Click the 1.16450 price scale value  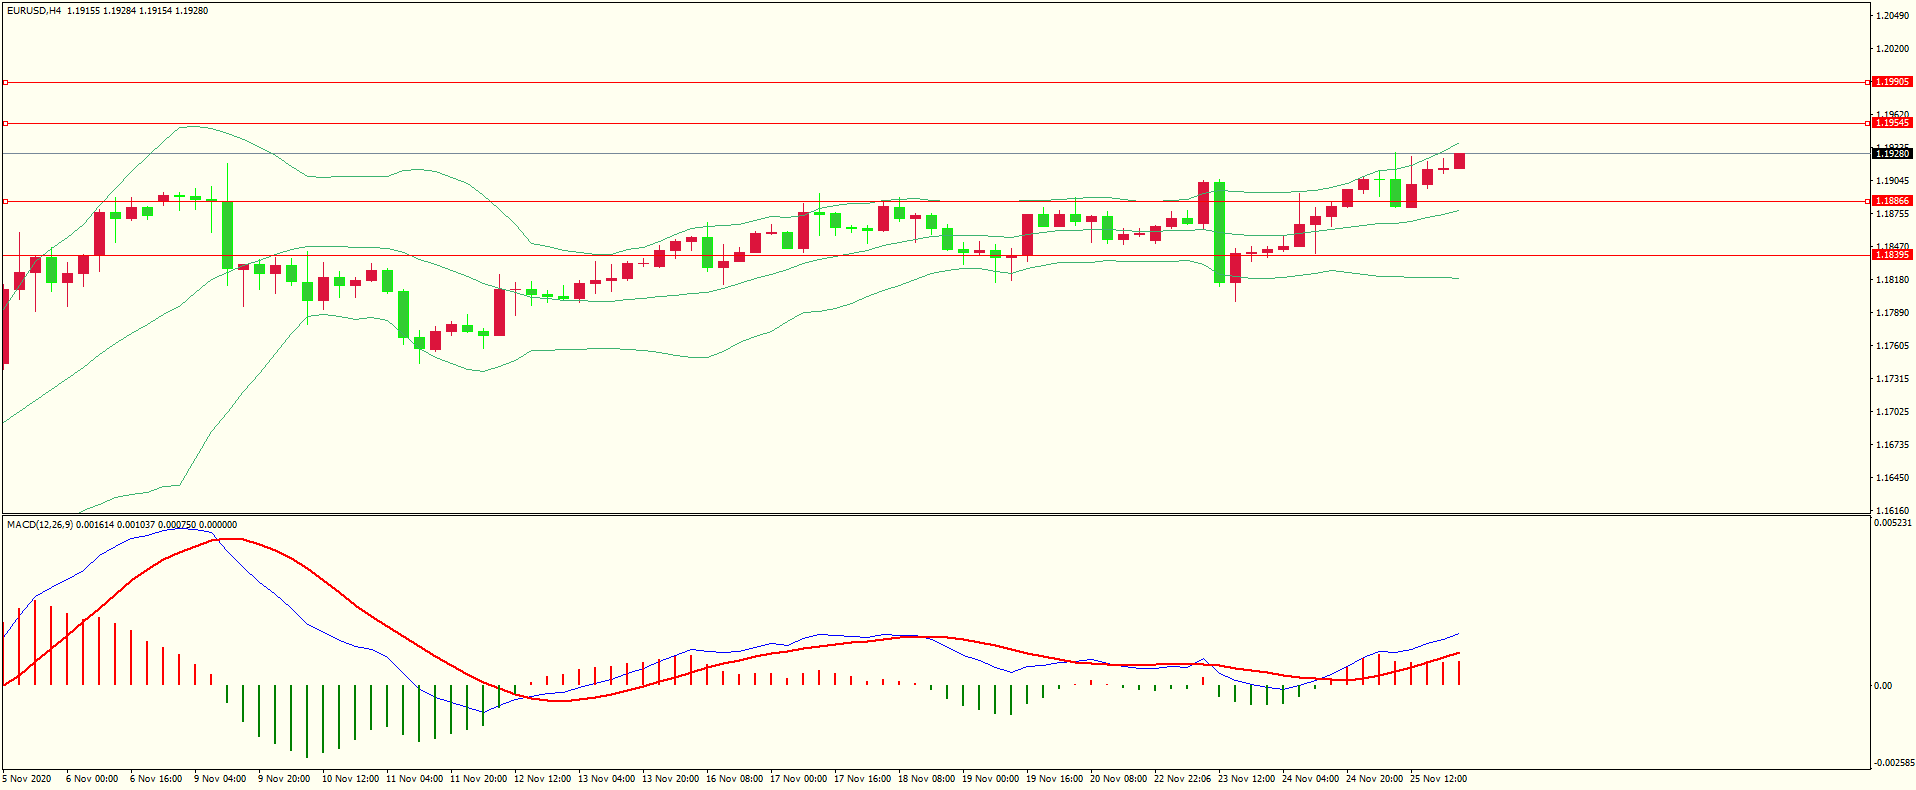(1892, 478)
